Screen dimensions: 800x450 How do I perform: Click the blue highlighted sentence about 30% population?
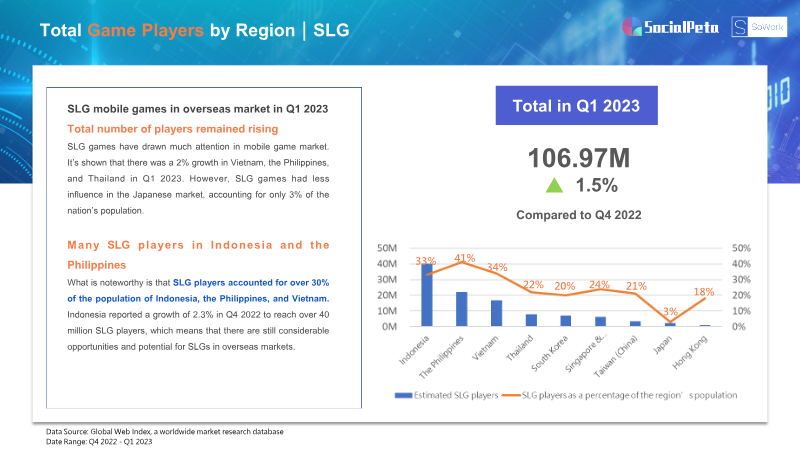tap(198, 290)
